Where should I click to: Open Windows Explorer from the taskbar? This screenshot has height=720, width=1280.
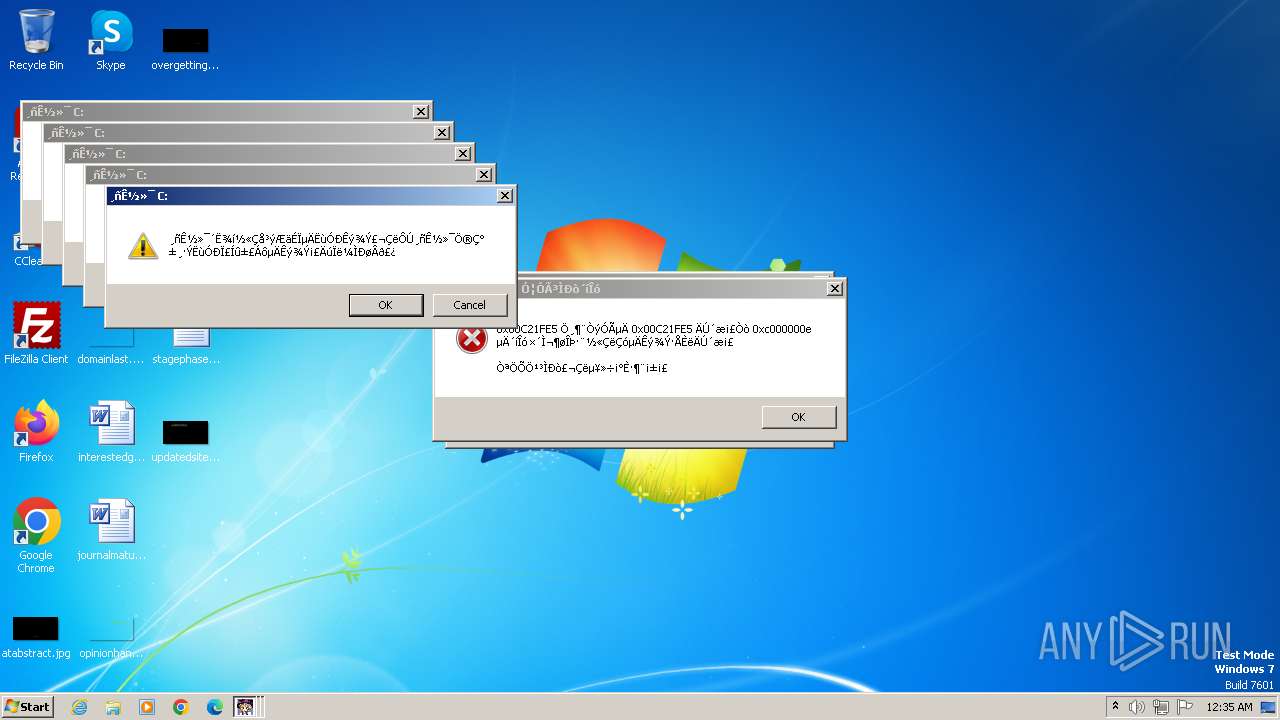tap(113, 707)
